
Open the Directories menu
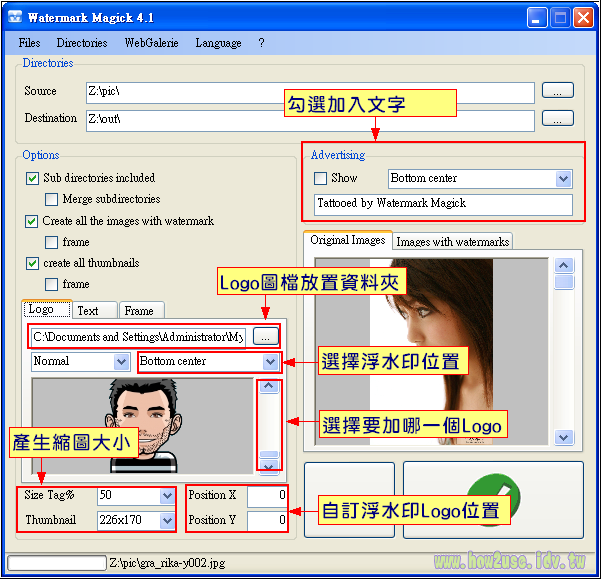pyautogui.click(x=82, y=43)
